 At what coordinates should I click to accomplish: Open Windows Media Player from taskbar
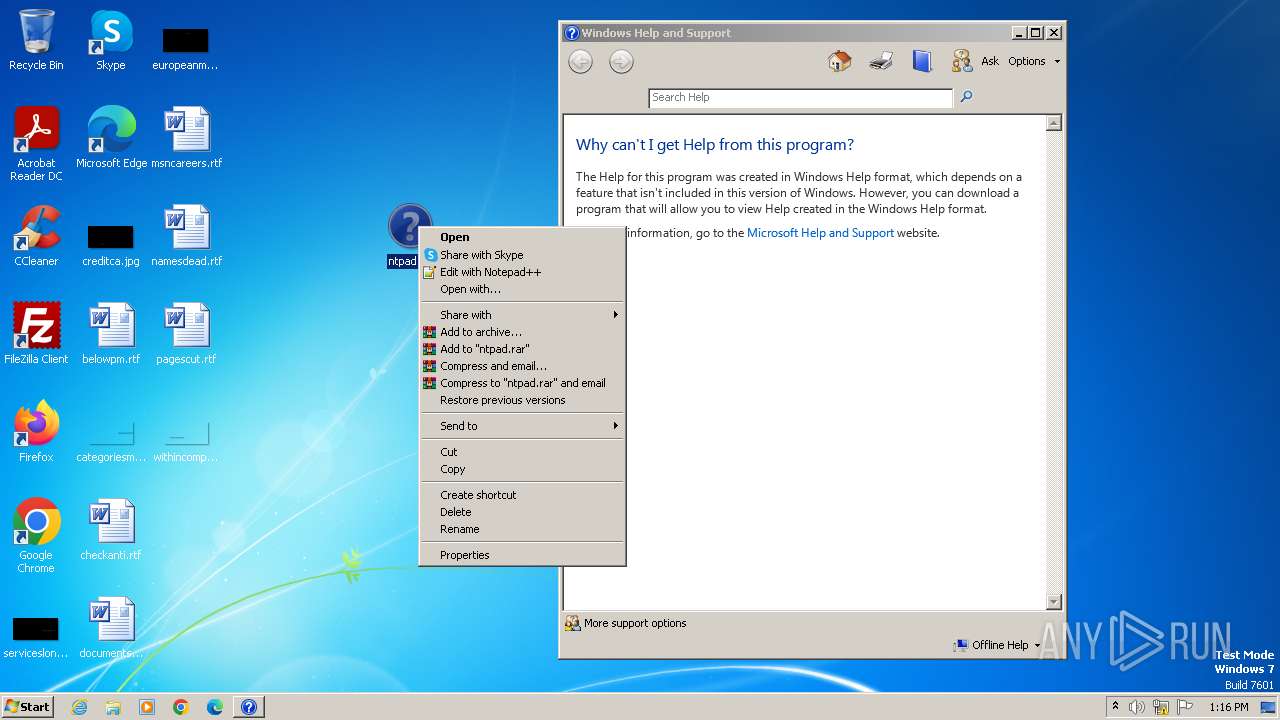(147, 707)
